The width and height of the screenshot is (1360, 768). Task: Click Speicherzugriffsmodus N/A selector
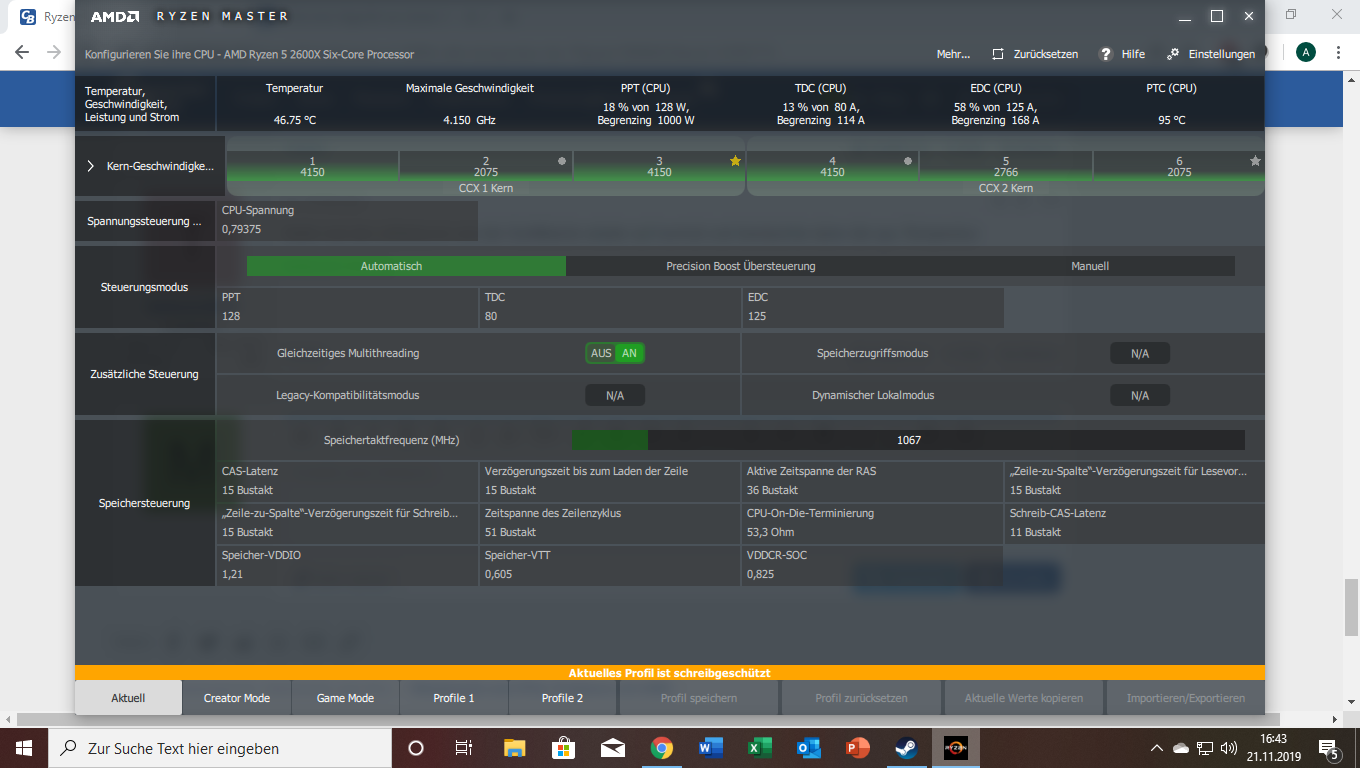pyautogui.click(x=1140, y=353)
